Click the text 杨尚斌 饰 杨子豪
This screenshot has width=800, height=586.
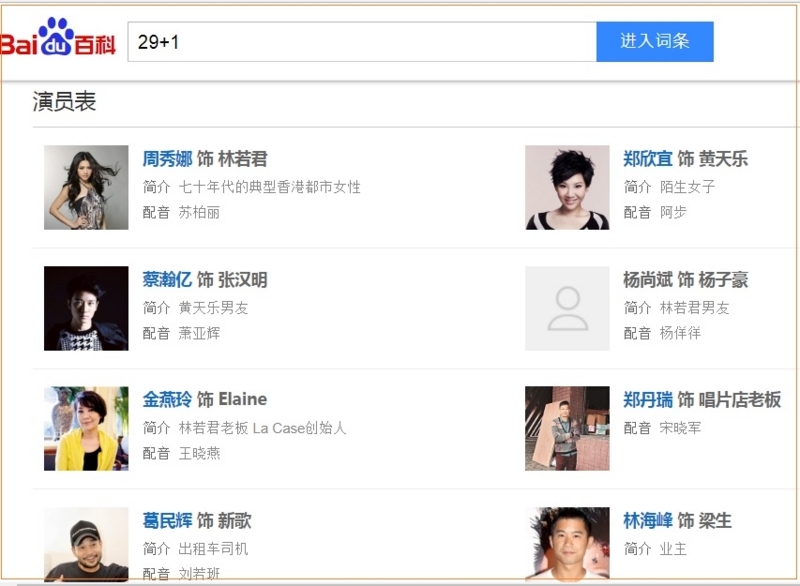coord(685,279)
